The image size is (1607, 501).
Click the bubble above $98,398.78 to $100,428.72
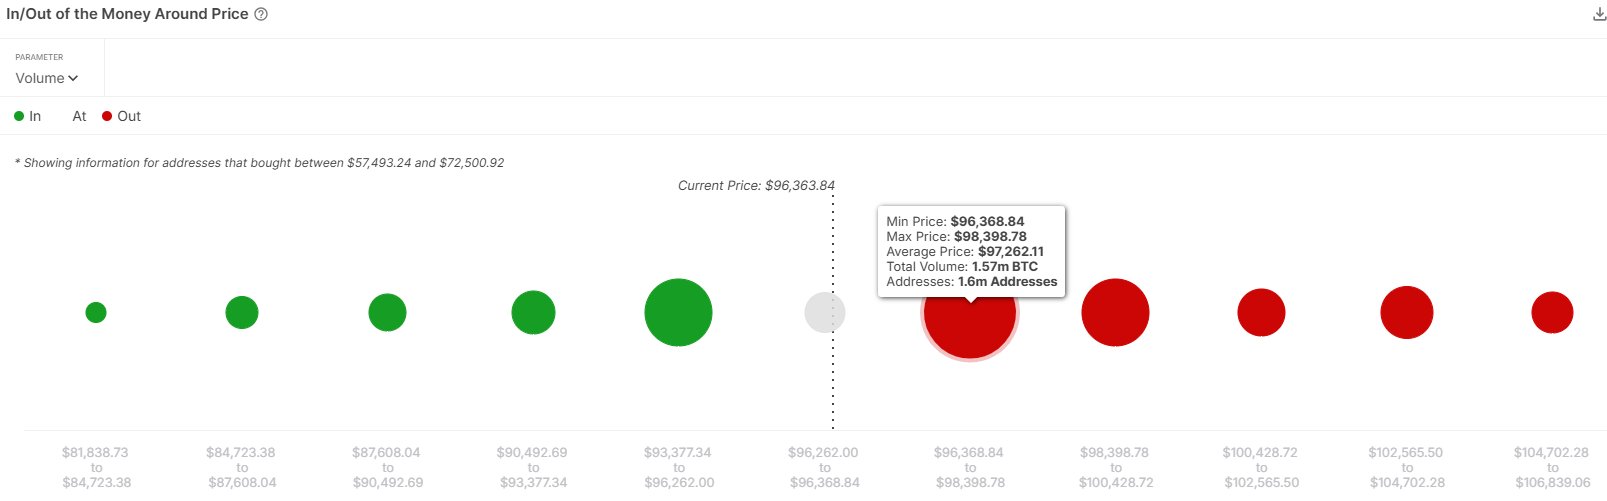coord(1115,313)
